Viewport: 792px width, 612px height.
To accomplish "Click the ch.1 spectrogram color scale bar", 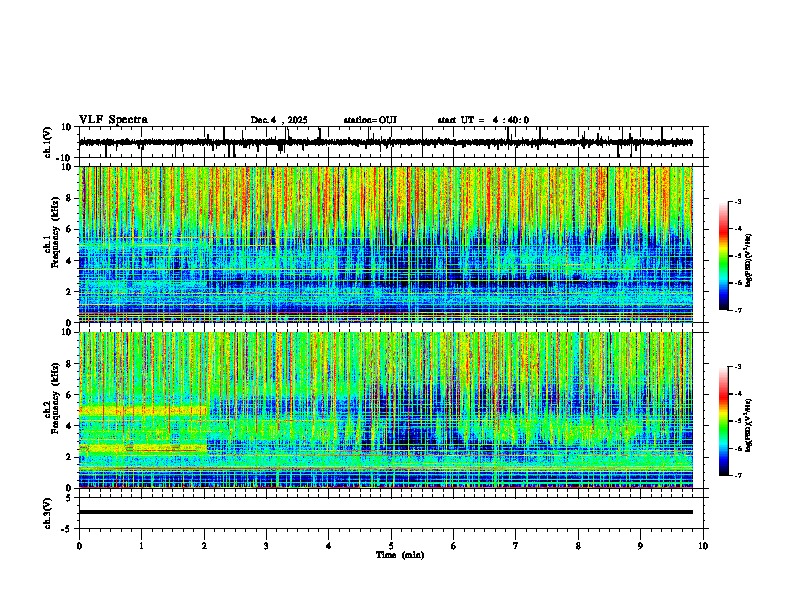I will (724, 256).
